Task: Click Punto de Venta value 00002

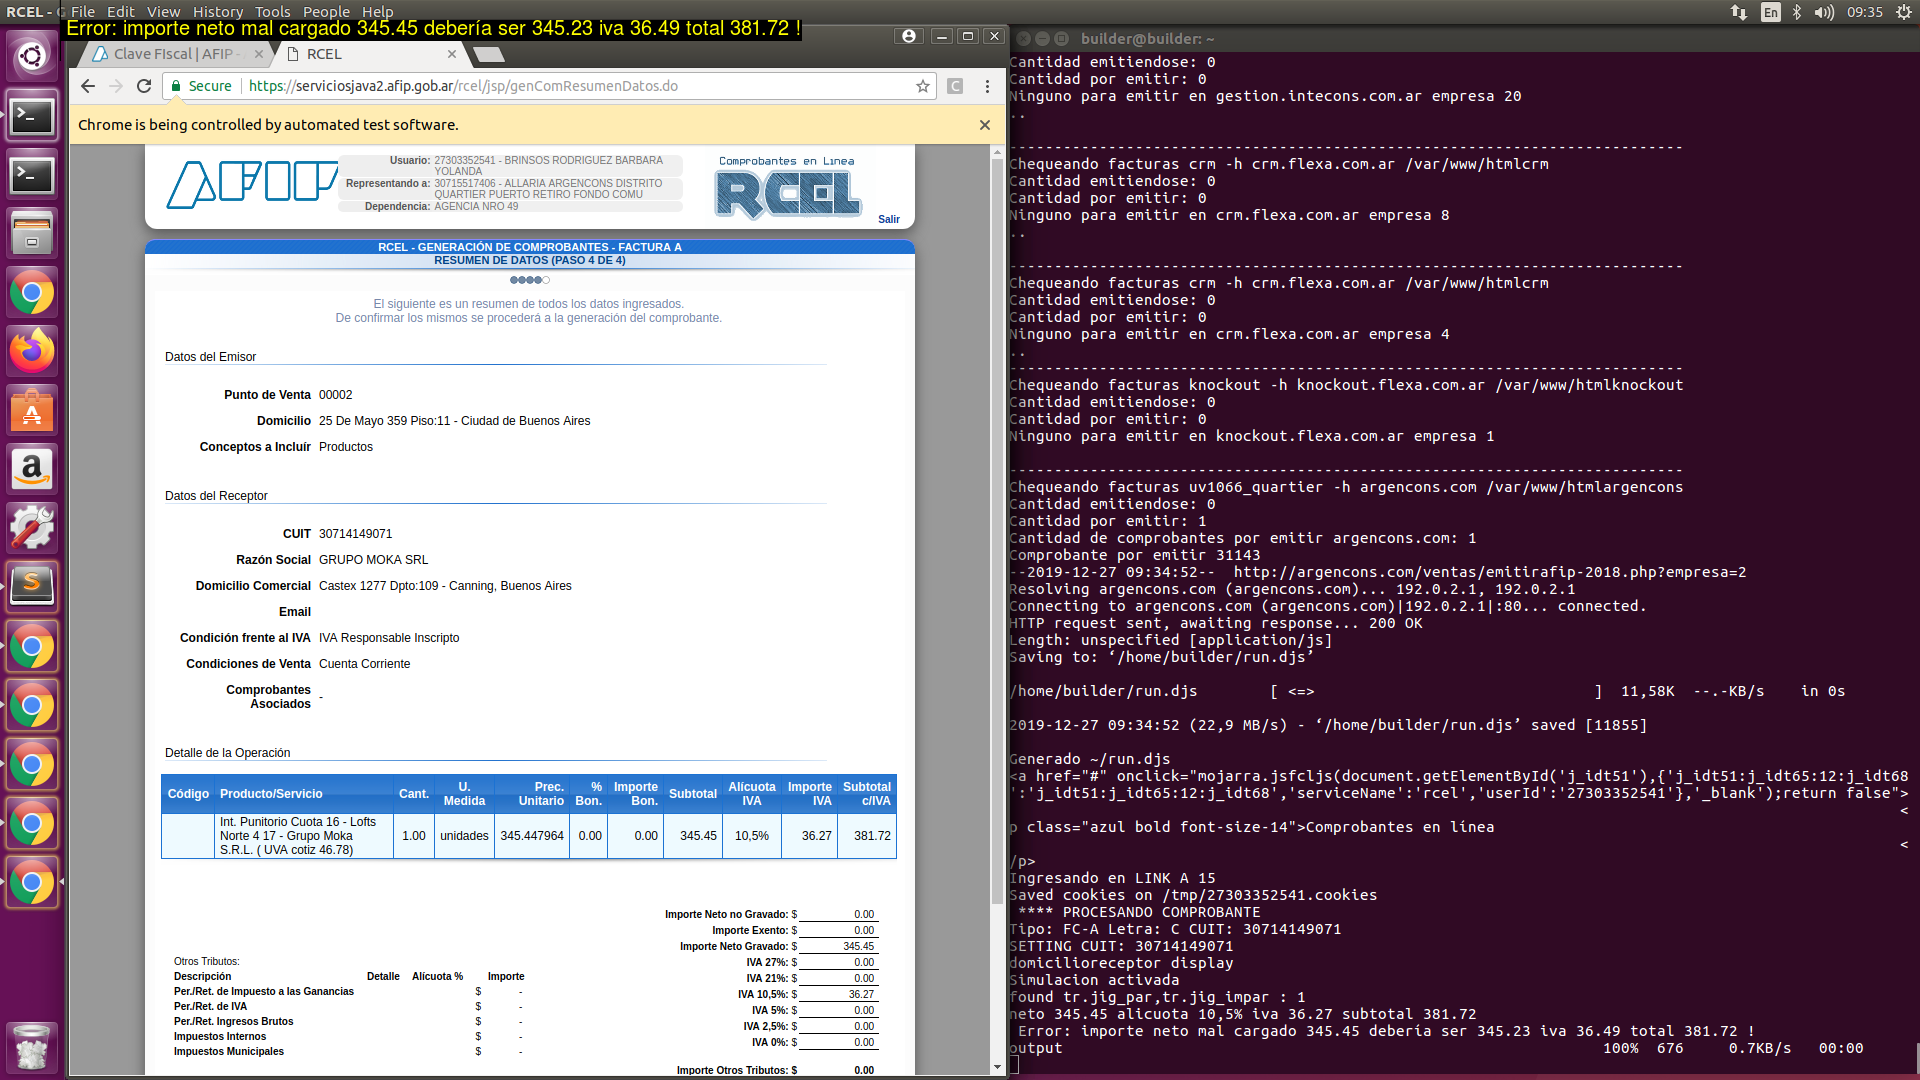Action: pos(336,395)
